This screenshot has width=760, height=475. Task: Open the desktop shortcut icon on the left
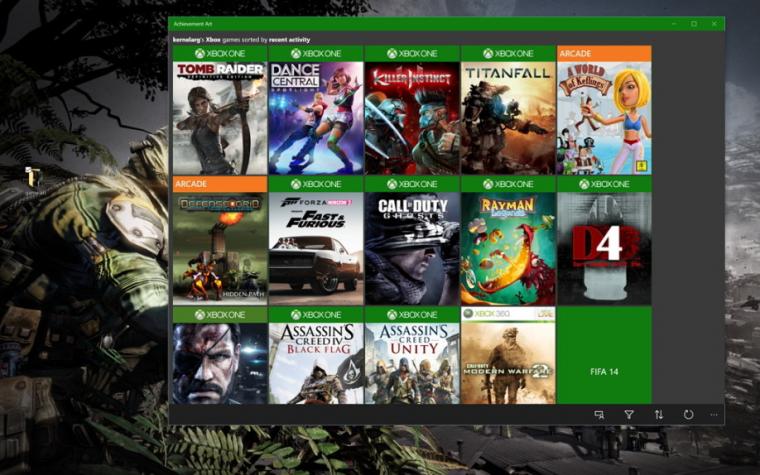[33, 178]
